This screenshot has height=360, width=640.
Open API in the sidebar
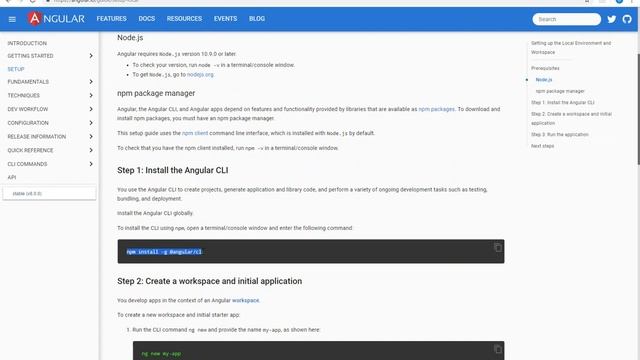[x=12, y=178]
